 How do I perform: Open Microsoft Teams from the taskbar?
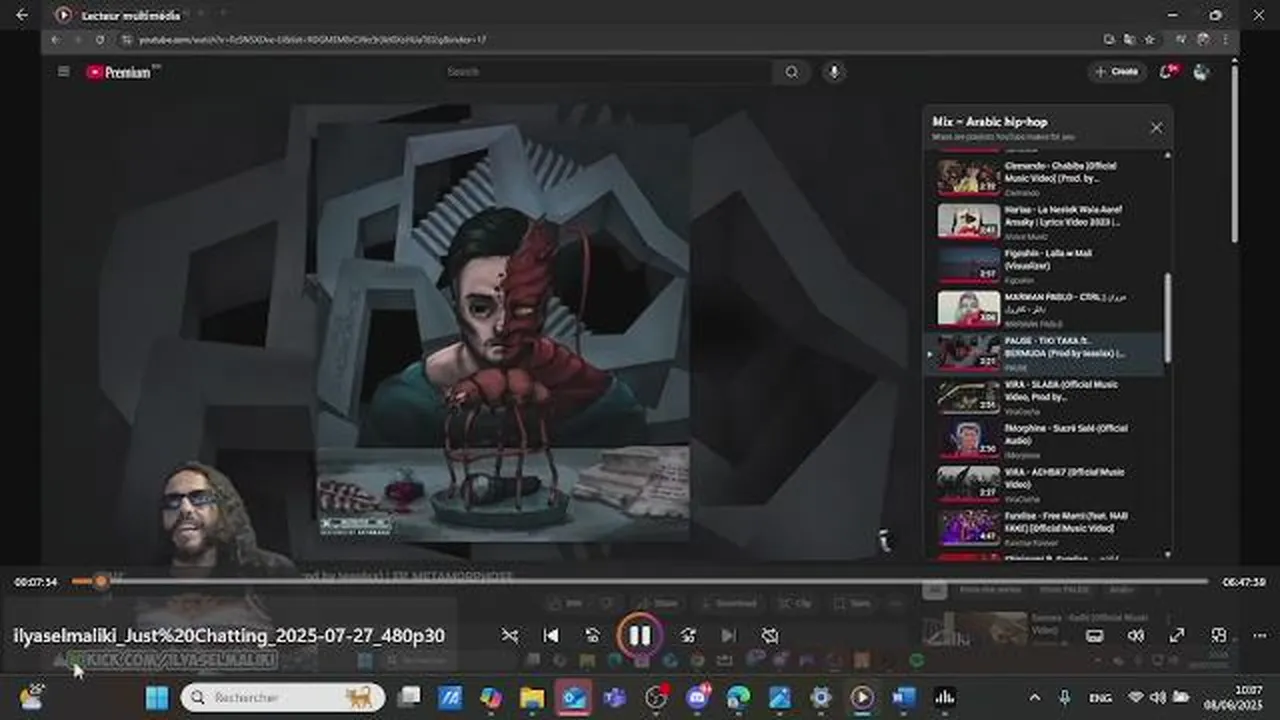pyautogui.click(x=615, y=697)
